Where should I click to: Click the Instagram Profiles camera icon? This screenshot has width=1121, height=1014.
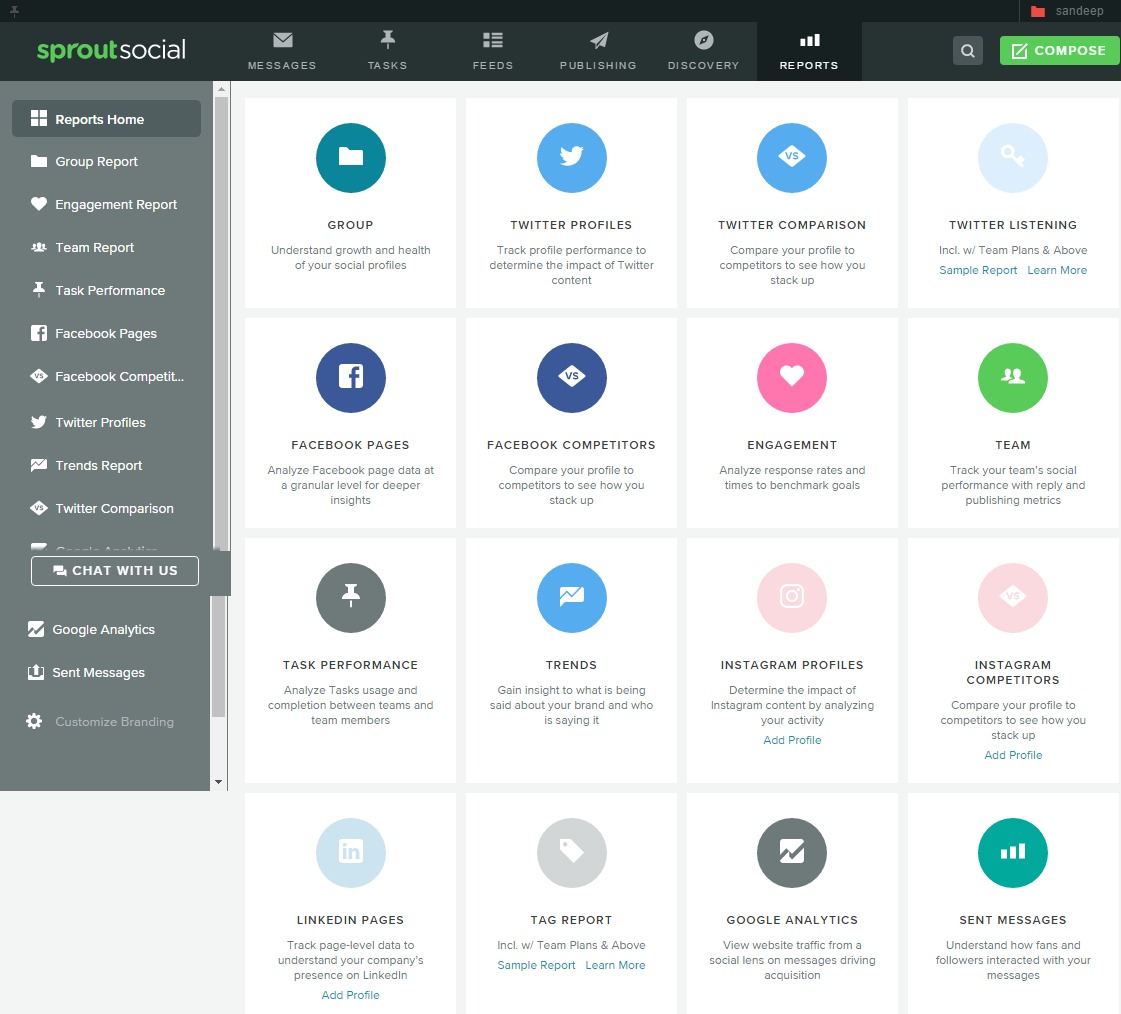[791, 597]
